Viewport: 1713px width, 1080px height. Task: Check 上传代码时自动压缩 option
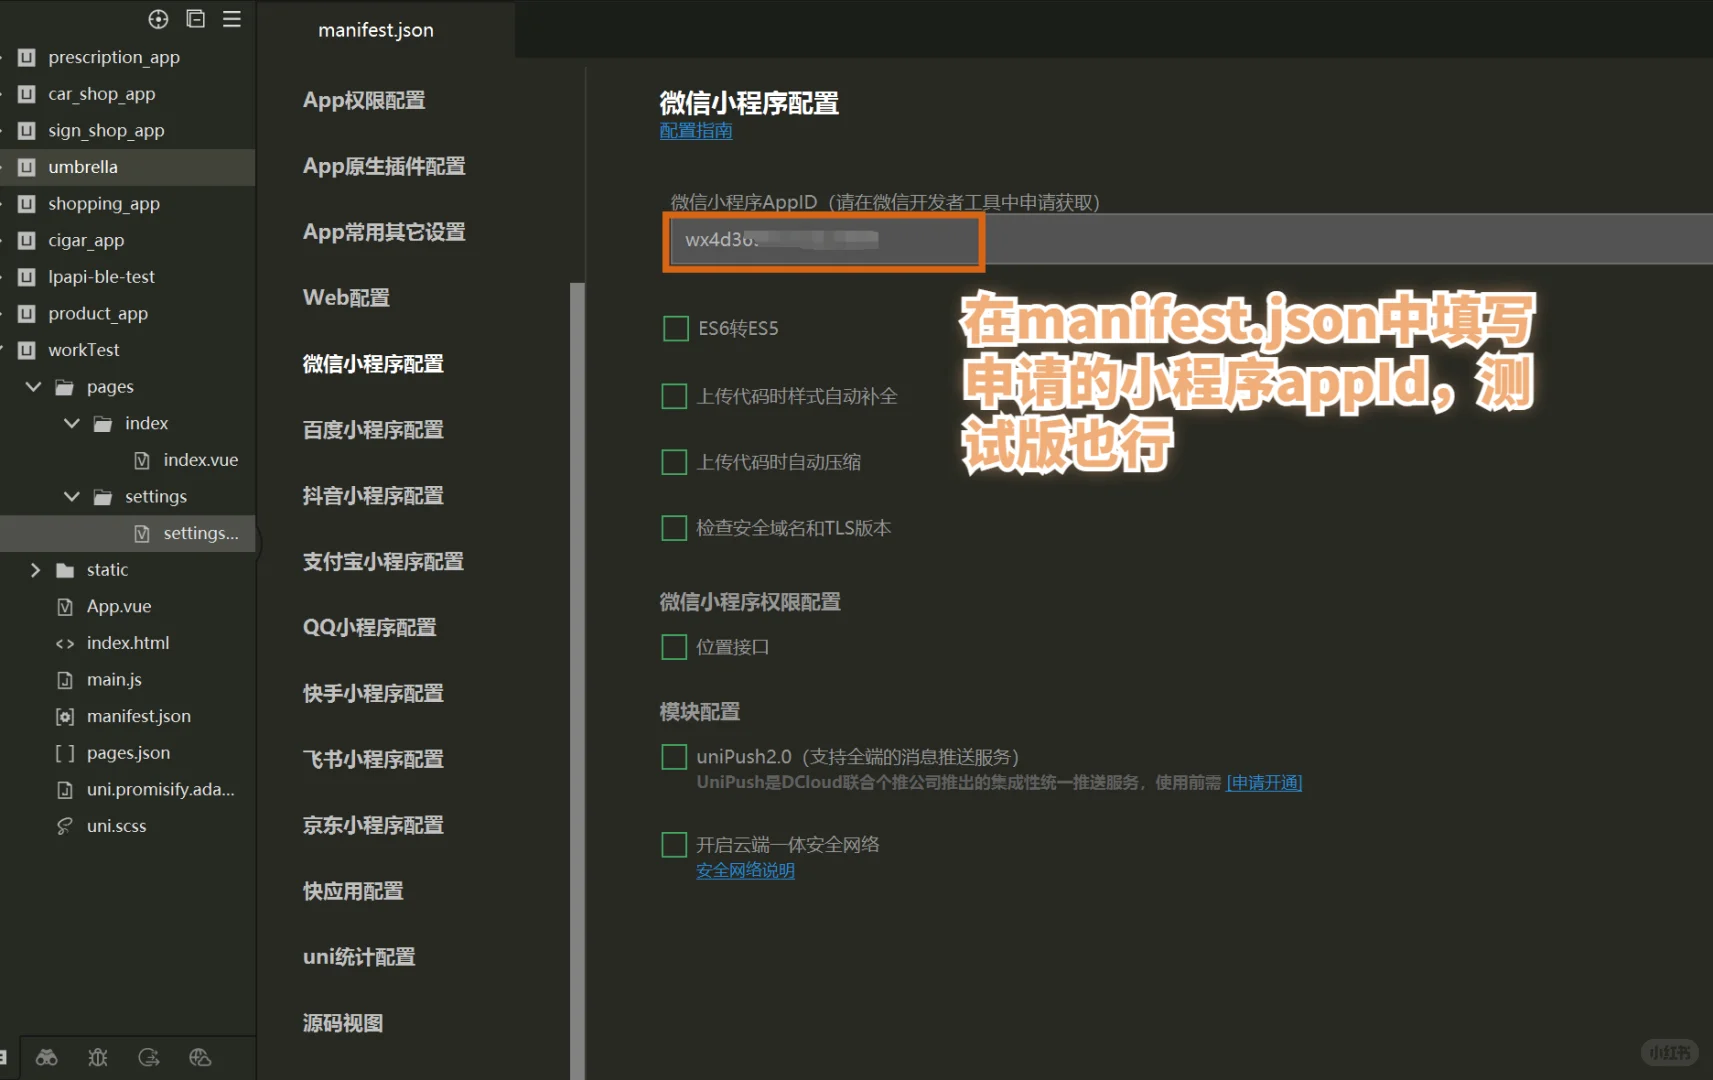pos(674,461)
